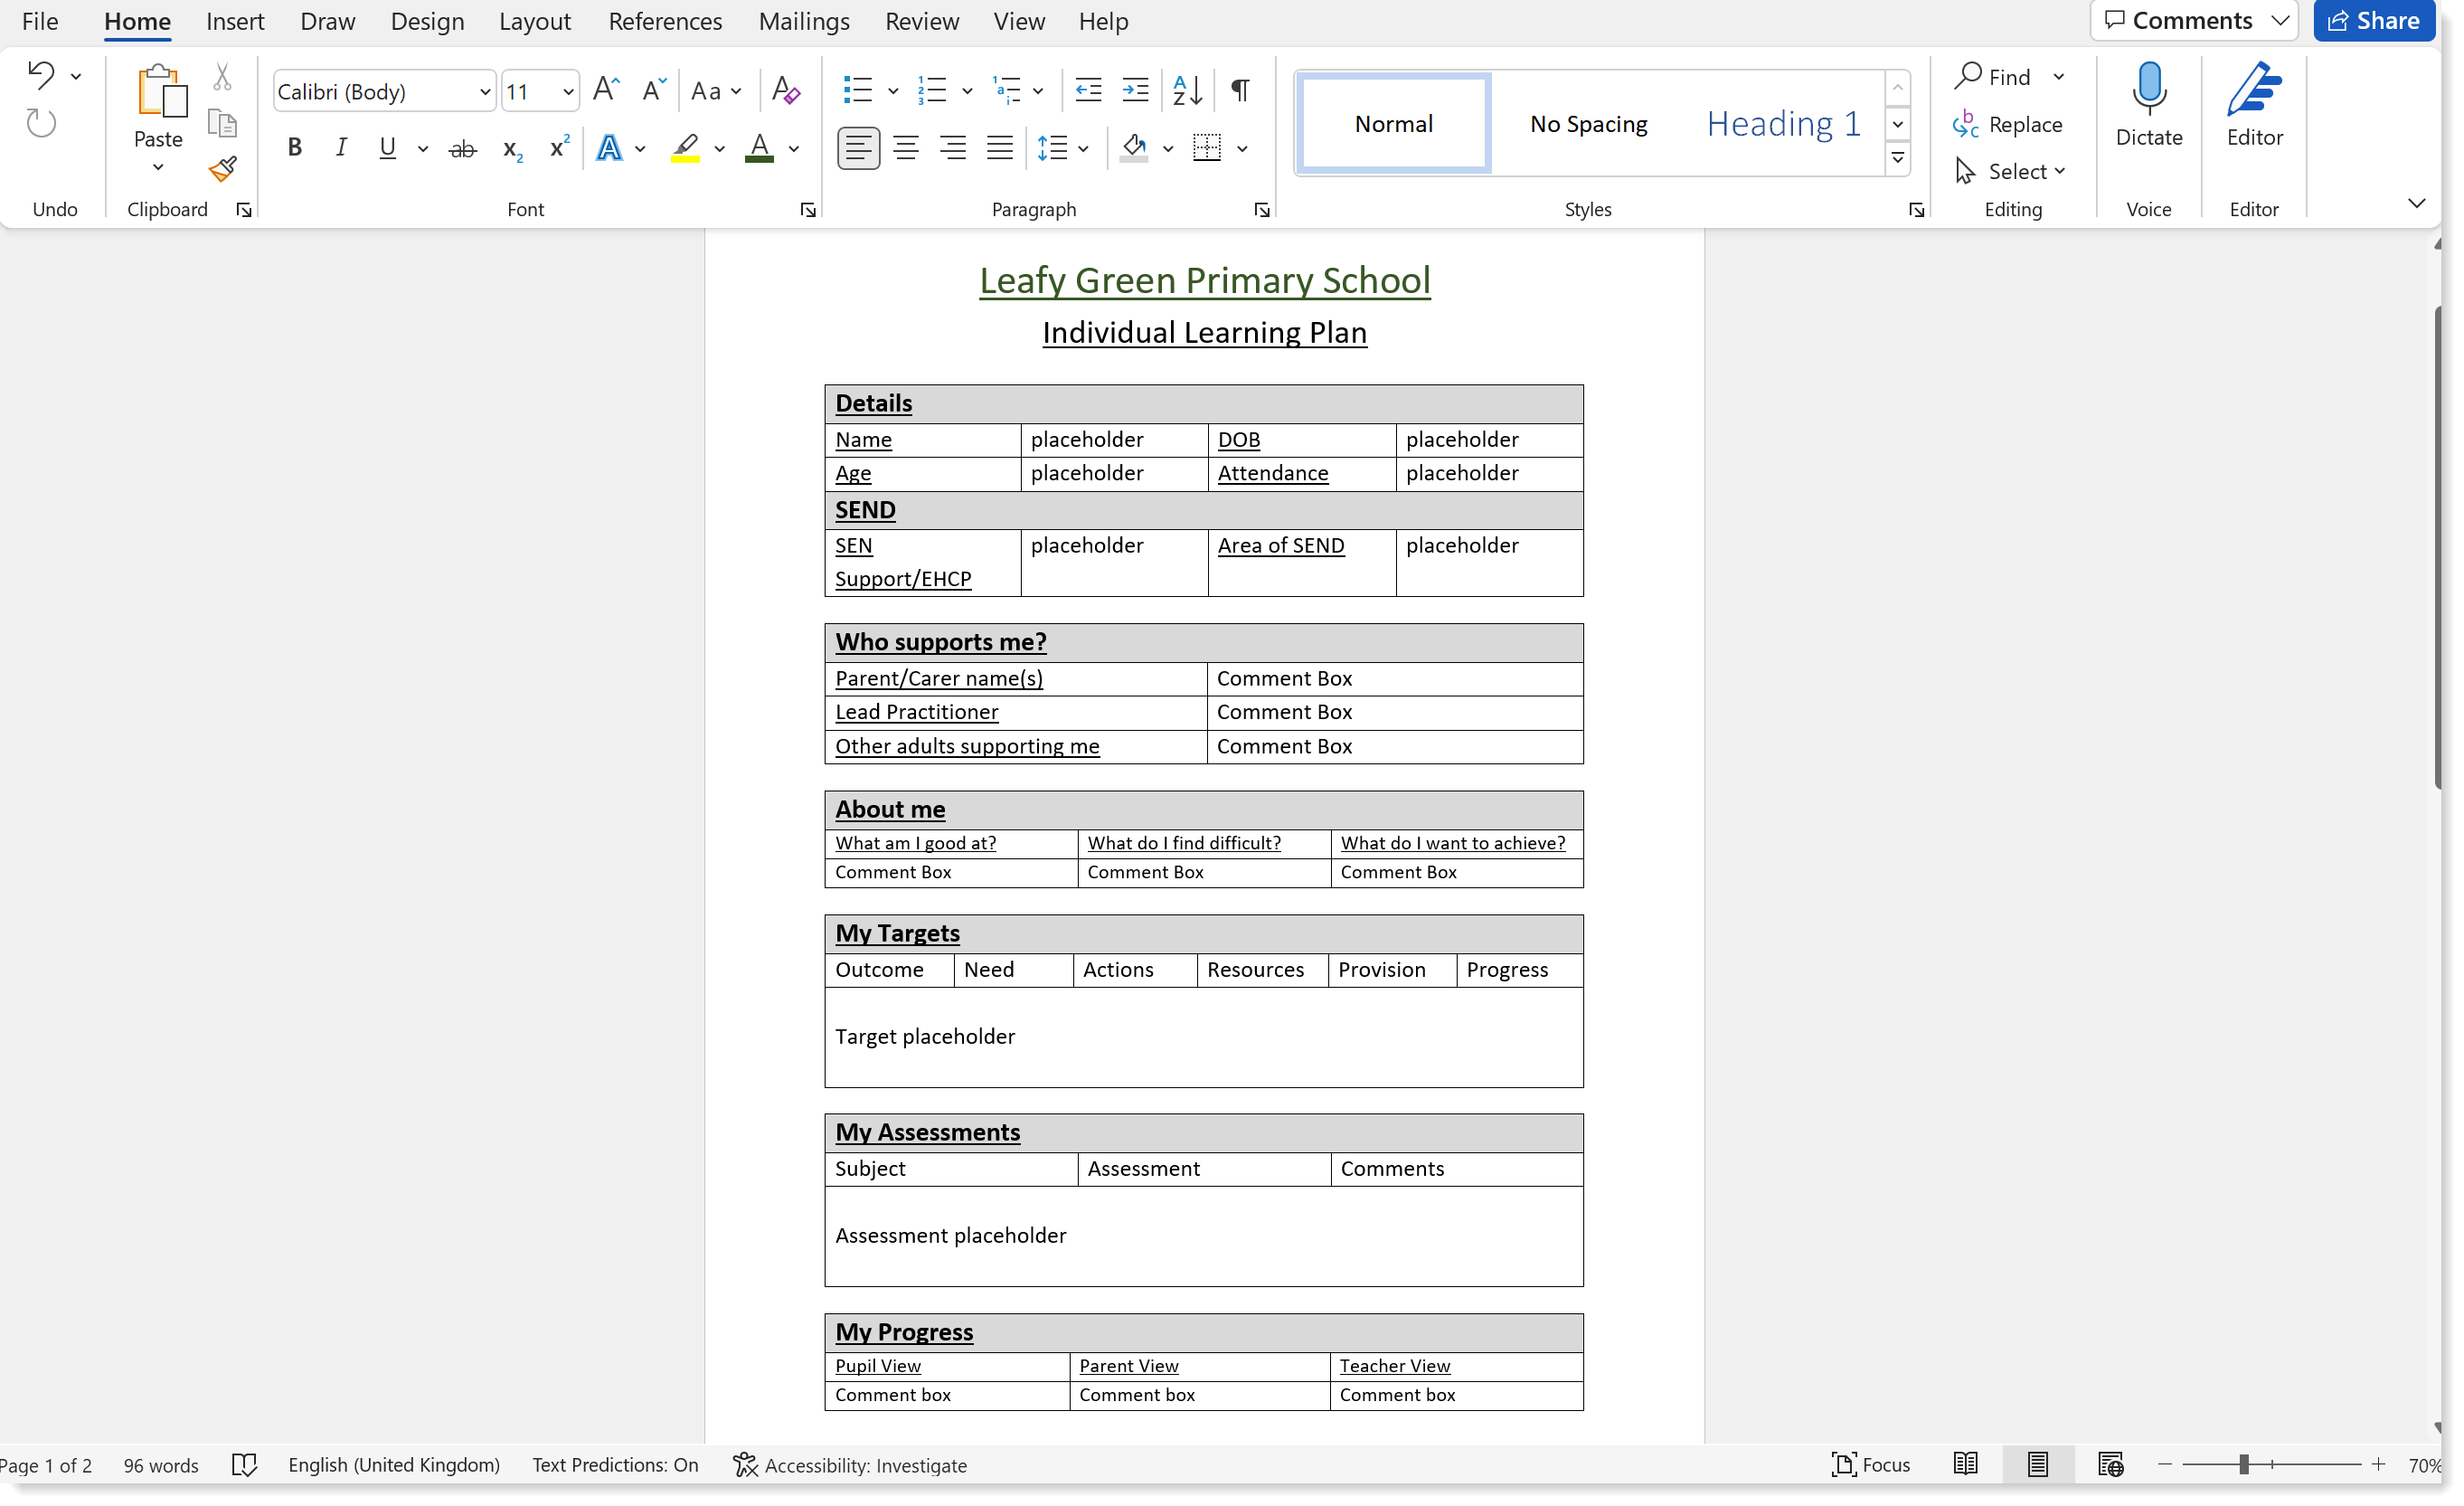Image resolution: width=2464 pixels, height=1506 pixels.
Task: Click the Copy icon
Action: point(222,124)
